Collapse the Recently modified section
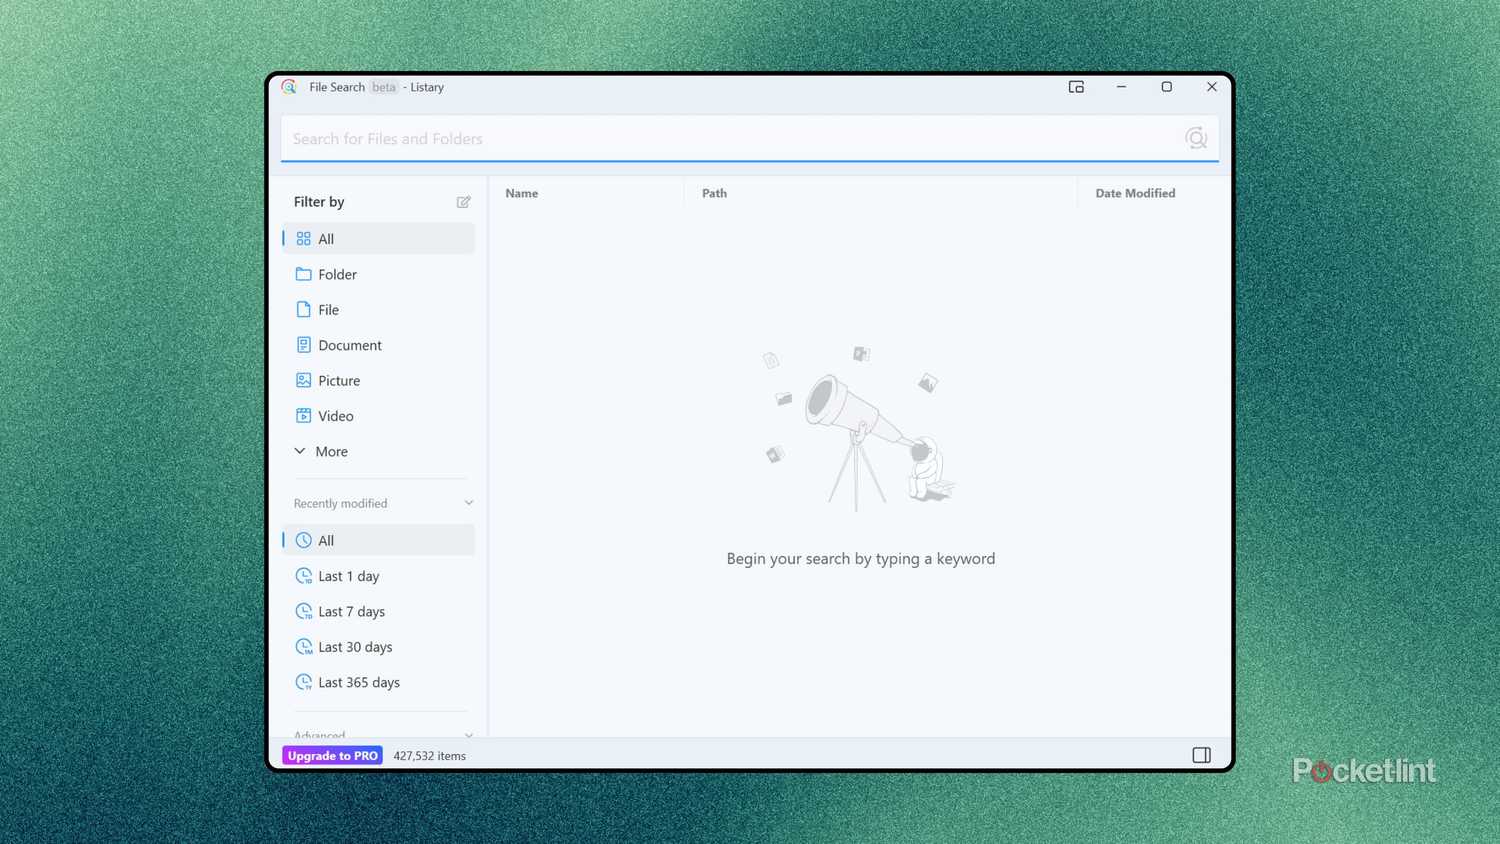This screenshot has width=1500, height=844. (x=468, y=503)
